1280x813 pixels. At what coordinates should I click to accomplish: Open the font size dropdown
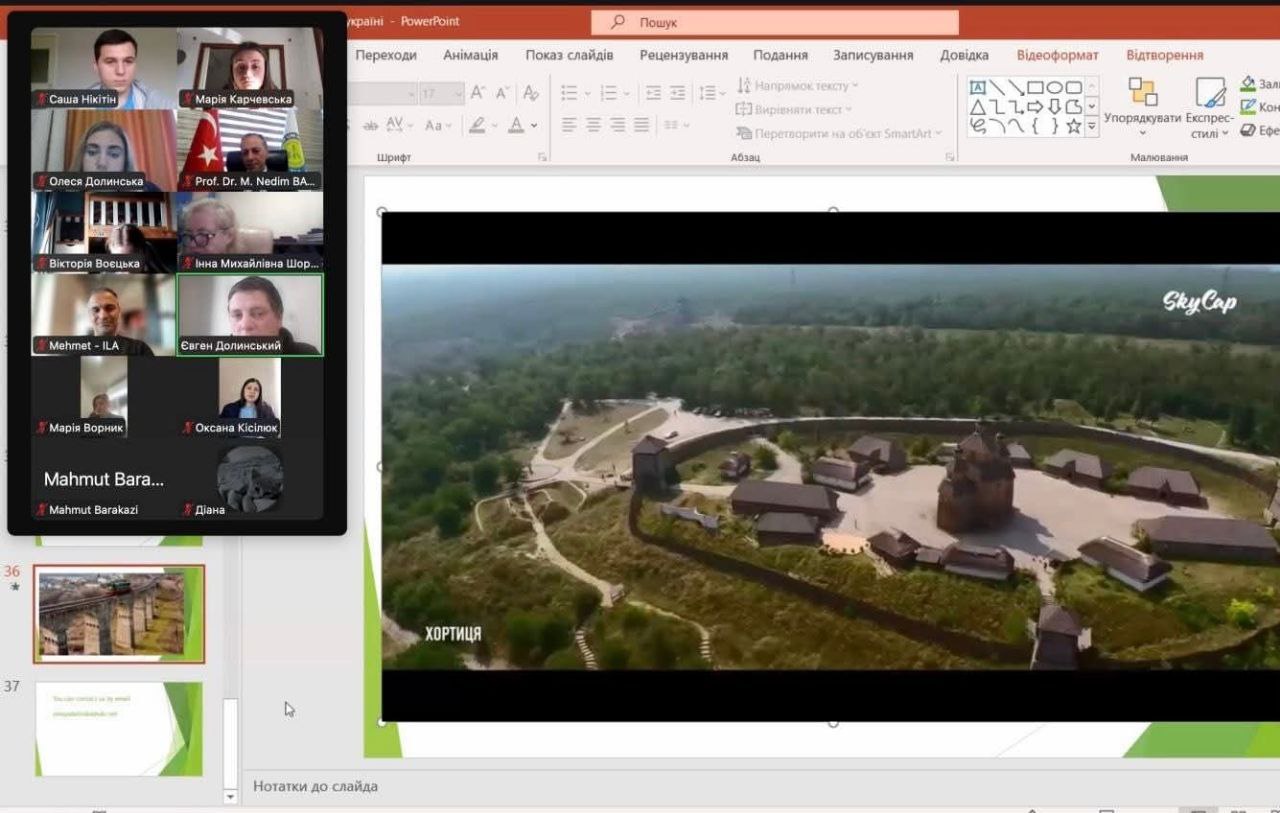coord(457,94)
